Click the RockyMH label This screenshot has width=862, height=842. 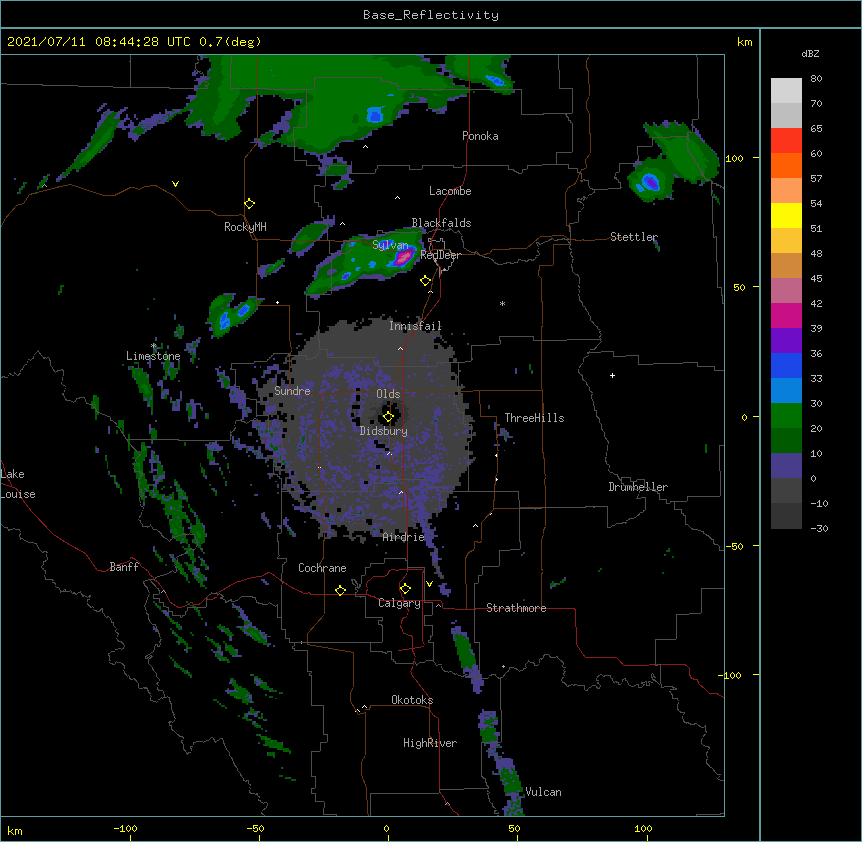(x=245, y=227)
